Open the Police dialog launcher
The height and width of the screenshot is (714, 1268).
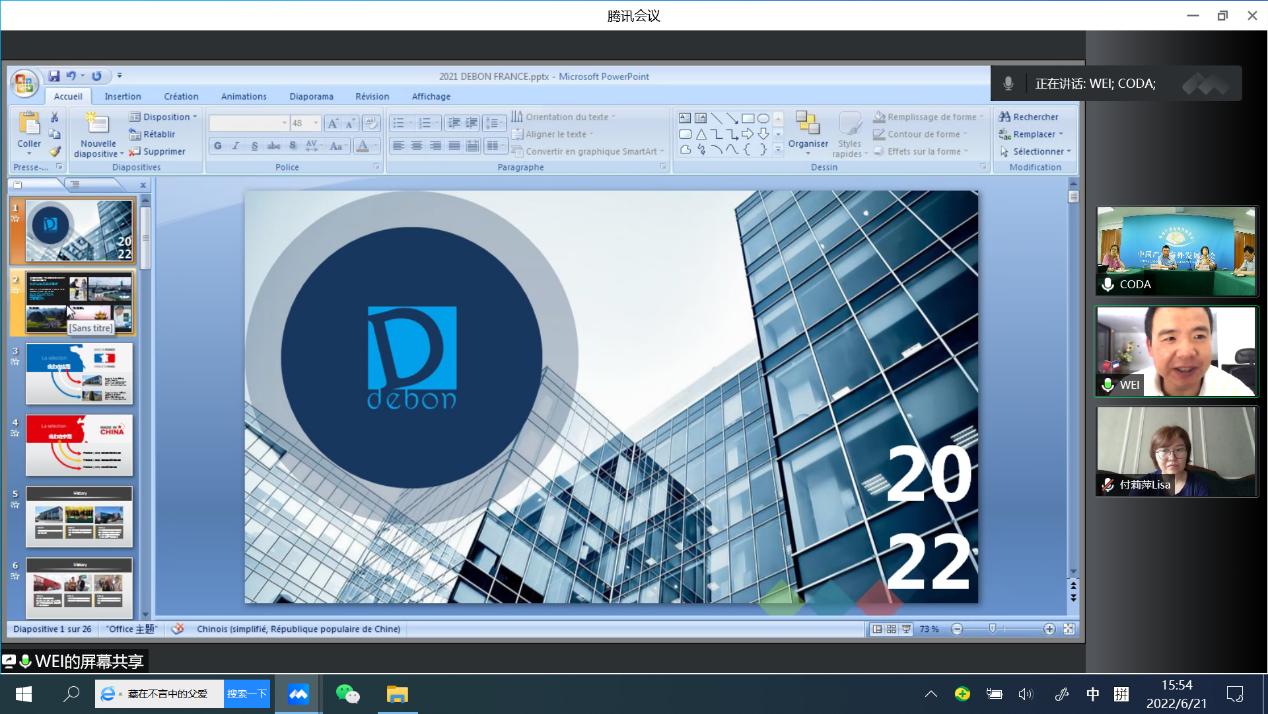coord(377,167)
